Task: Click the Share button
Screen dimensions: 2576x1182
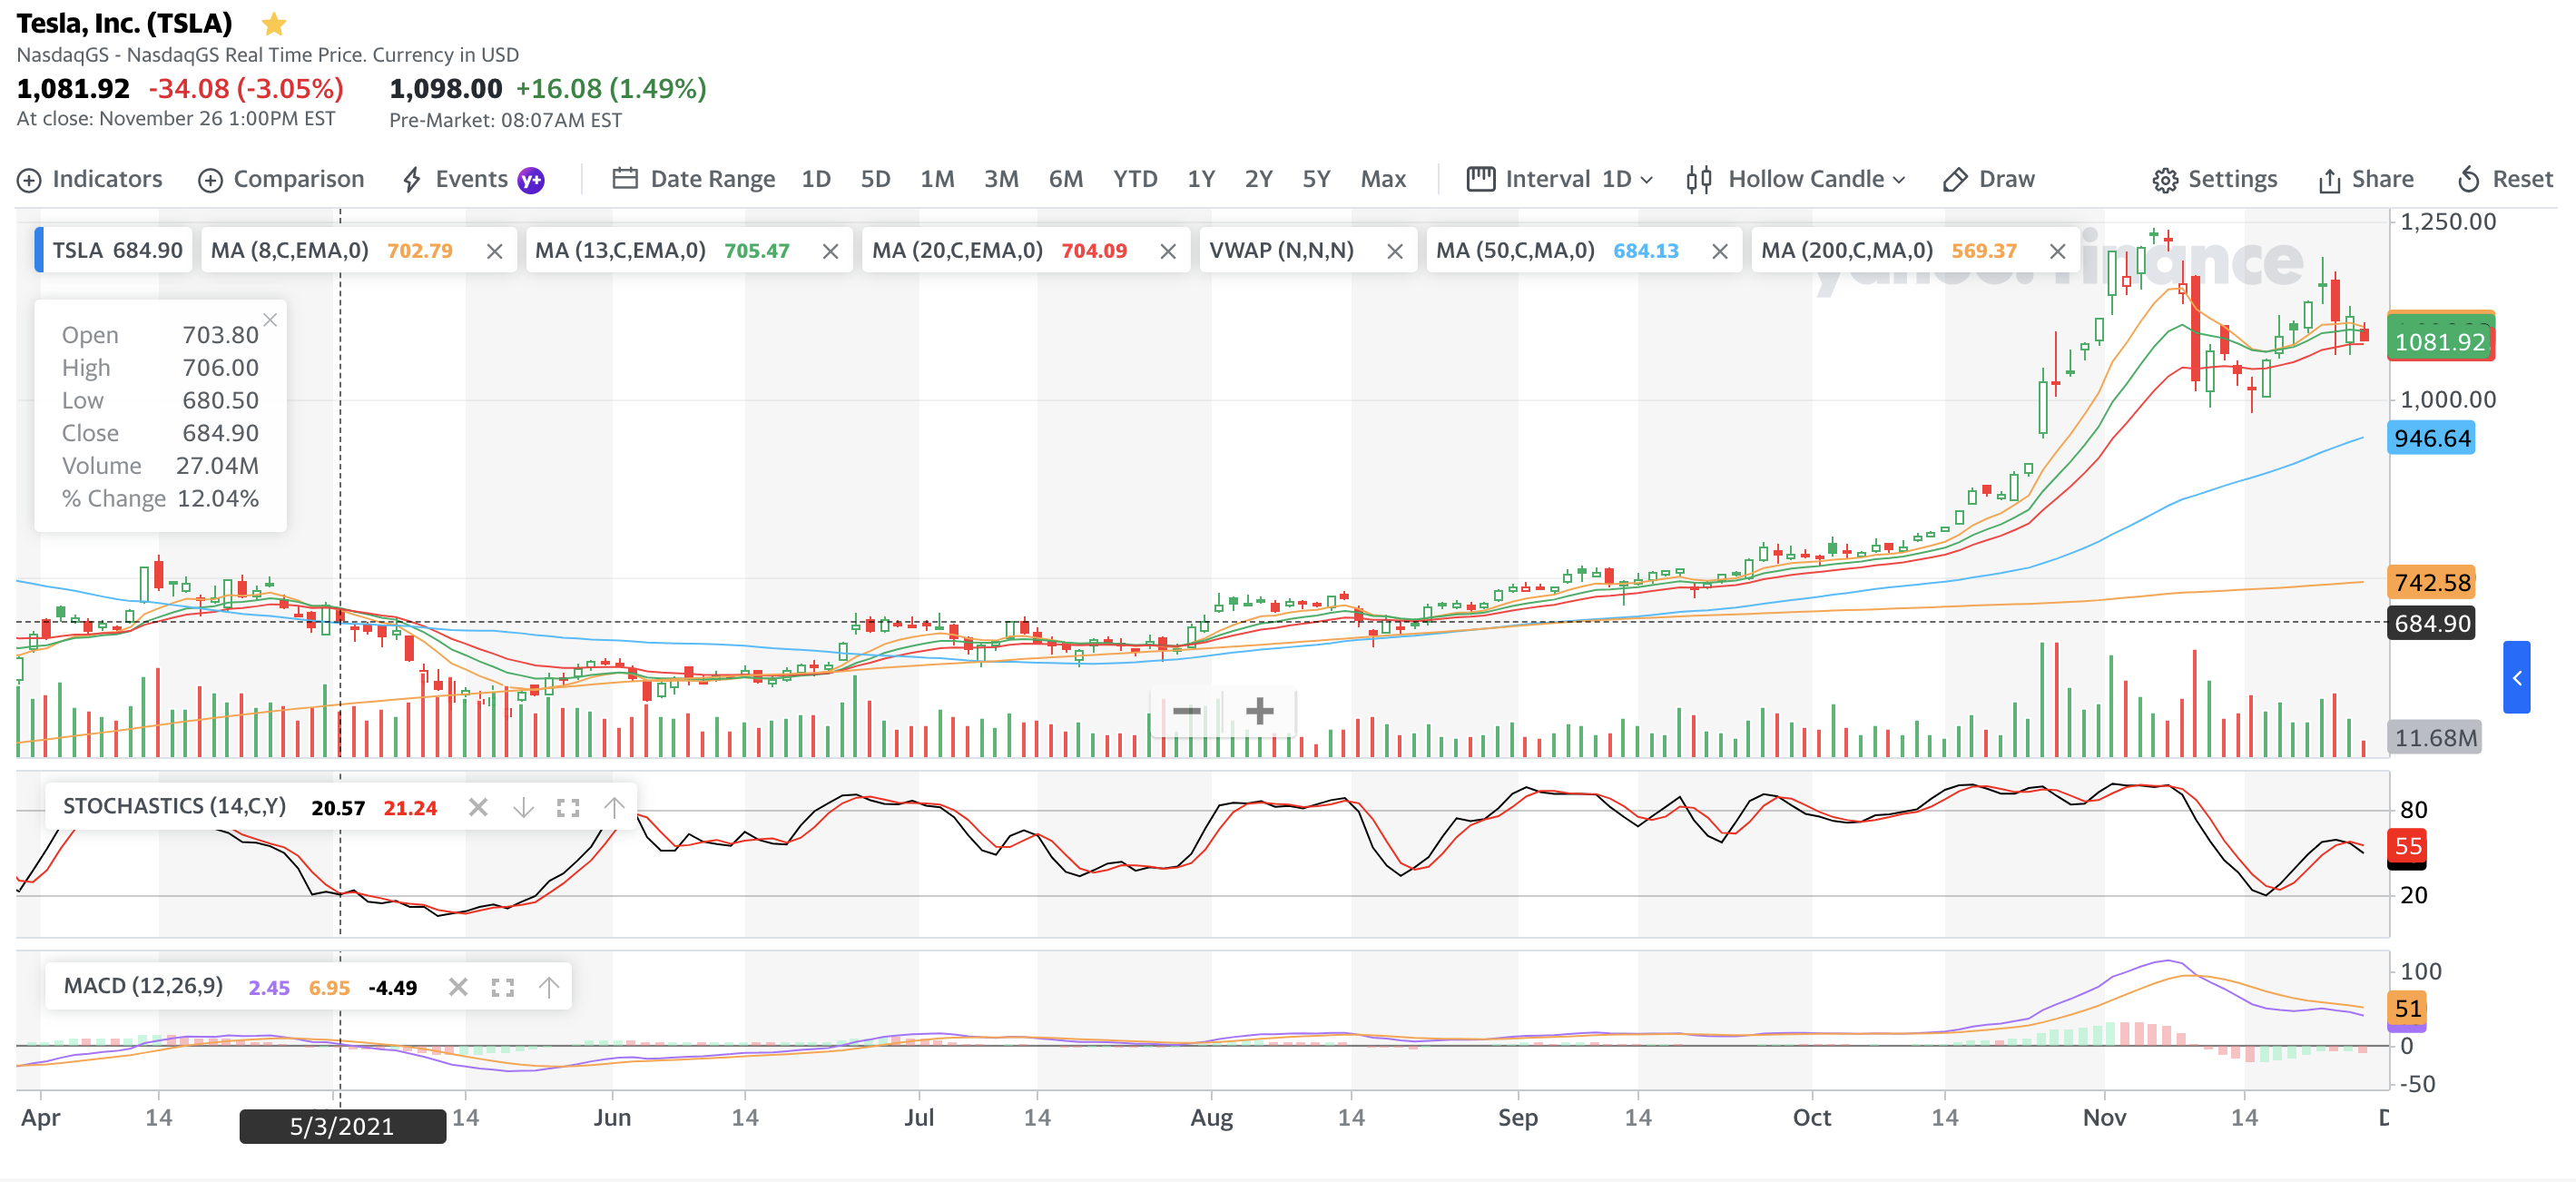Action: tap(2366, 179)
